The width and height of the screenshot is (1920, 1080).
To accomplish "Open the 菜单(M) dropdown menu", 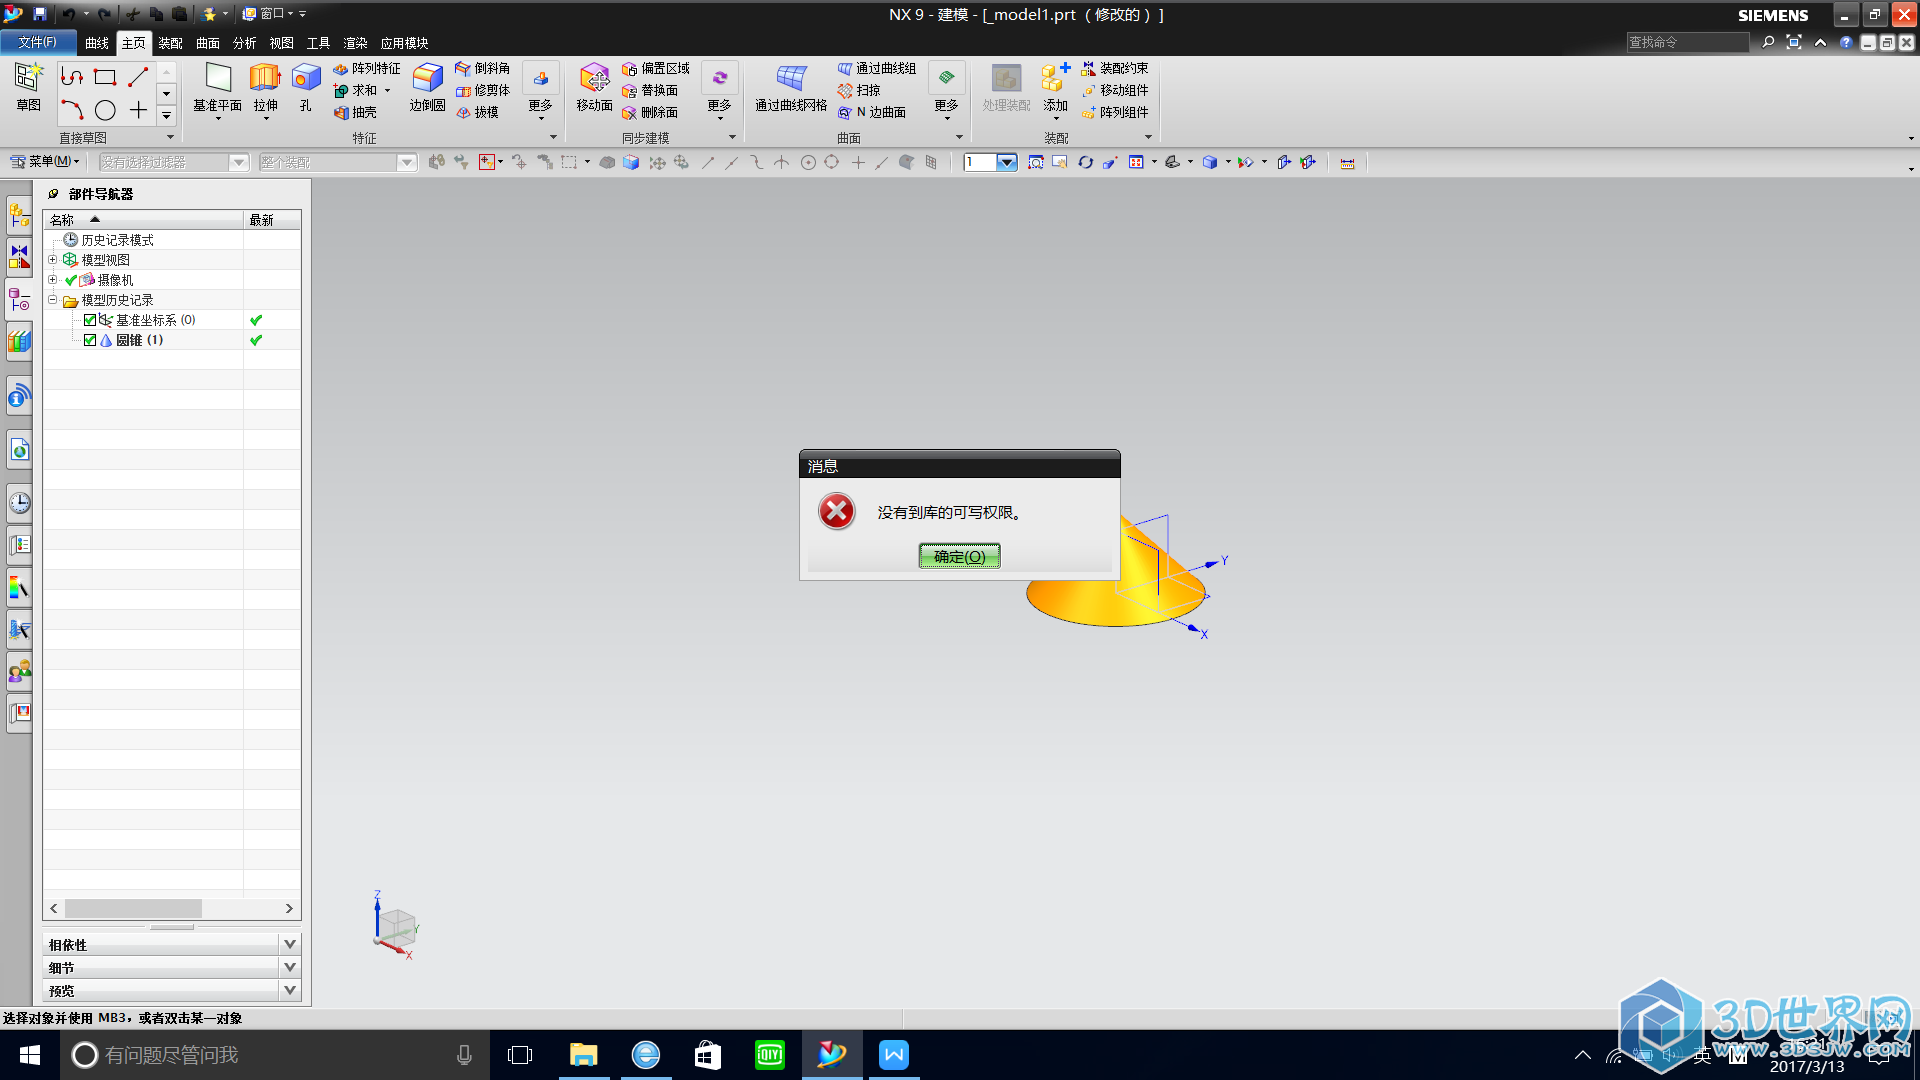I will point(45,161).
